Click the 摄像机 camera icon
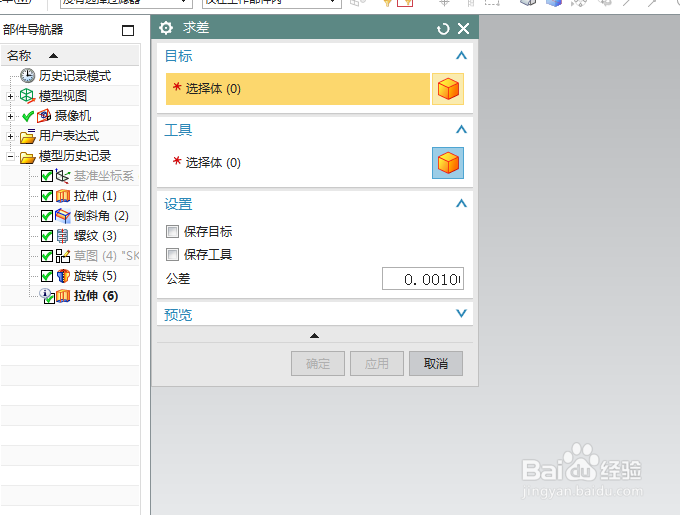 pyautogui.click(x=44, y=116)
